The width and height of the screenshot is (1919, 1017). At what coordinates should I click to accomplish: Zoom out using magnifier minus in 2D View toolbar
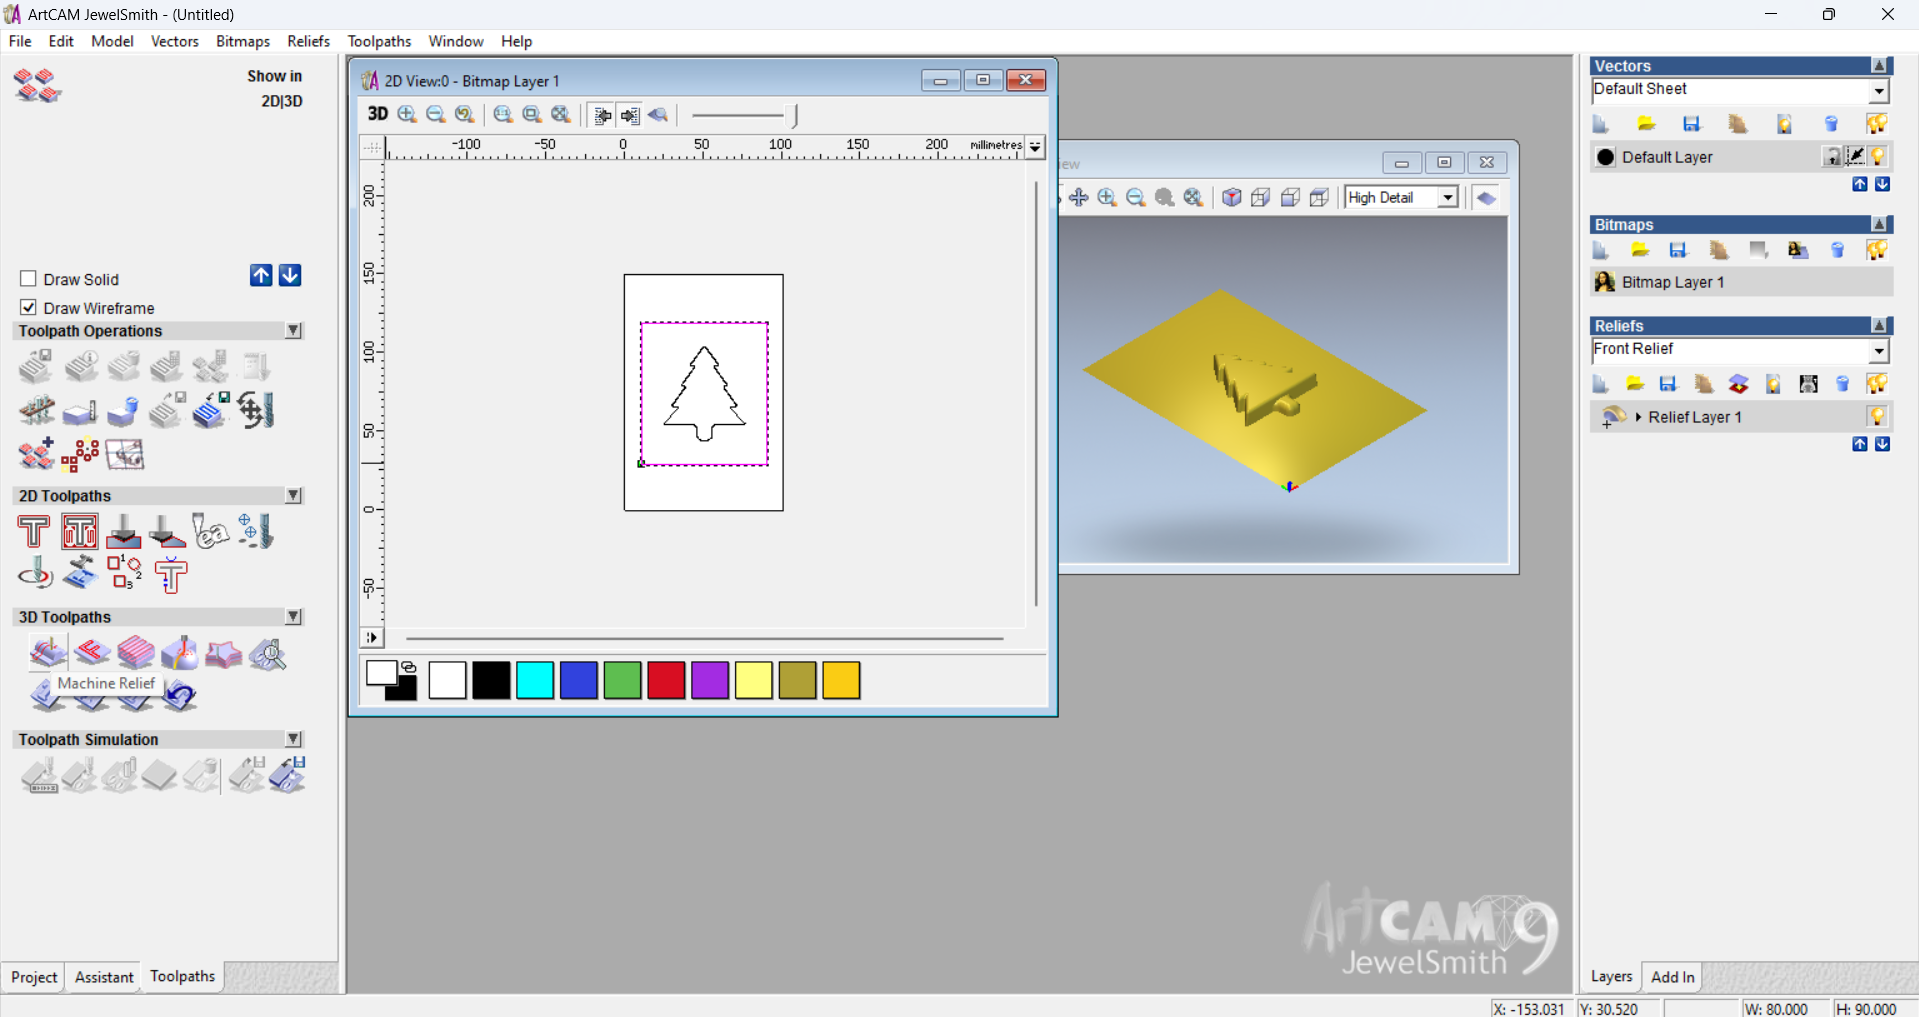coord(436,115)
